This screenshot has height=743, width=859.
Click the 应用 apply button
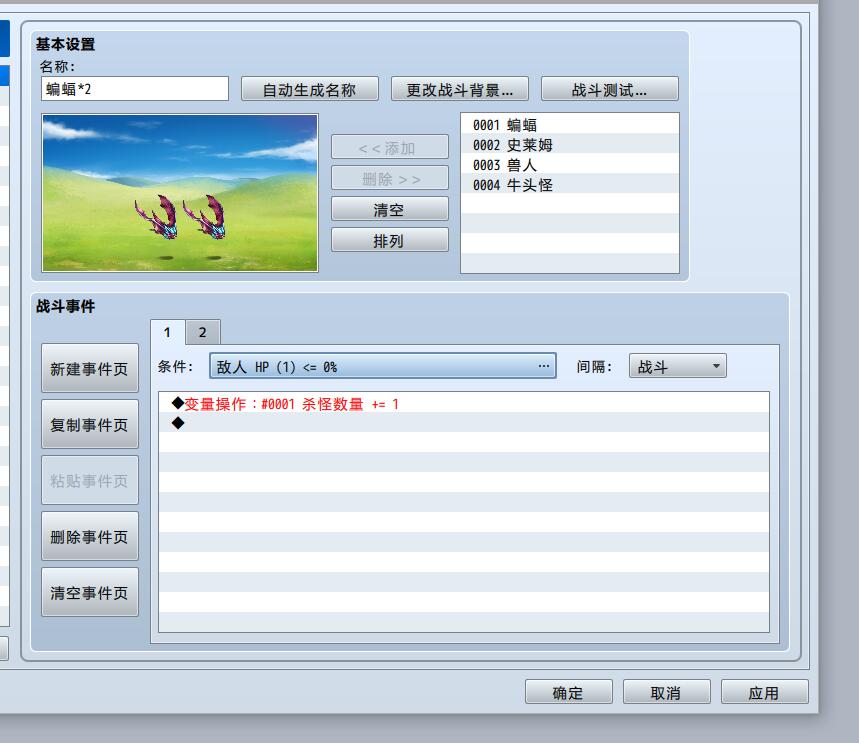(x=764, y=692)
